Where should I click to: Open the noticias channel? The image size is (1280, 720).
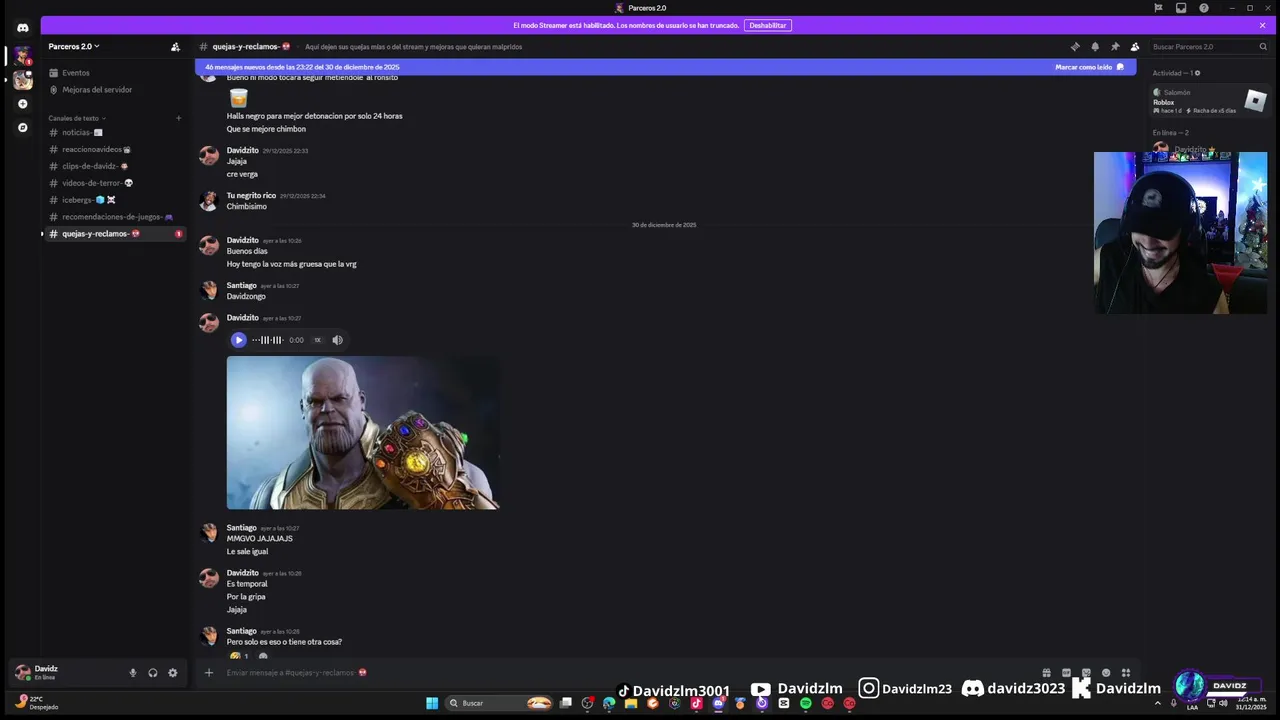(113, 132)
